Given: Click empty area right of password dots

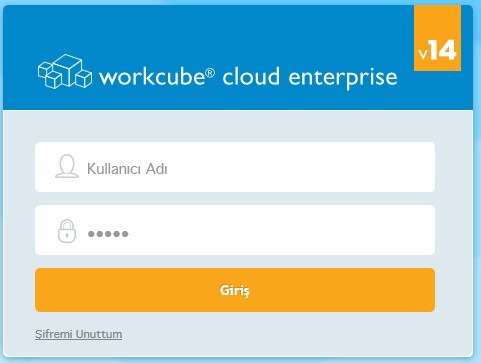Looking at the screenshot, I should pyautogui.click(x=282, y=230).
